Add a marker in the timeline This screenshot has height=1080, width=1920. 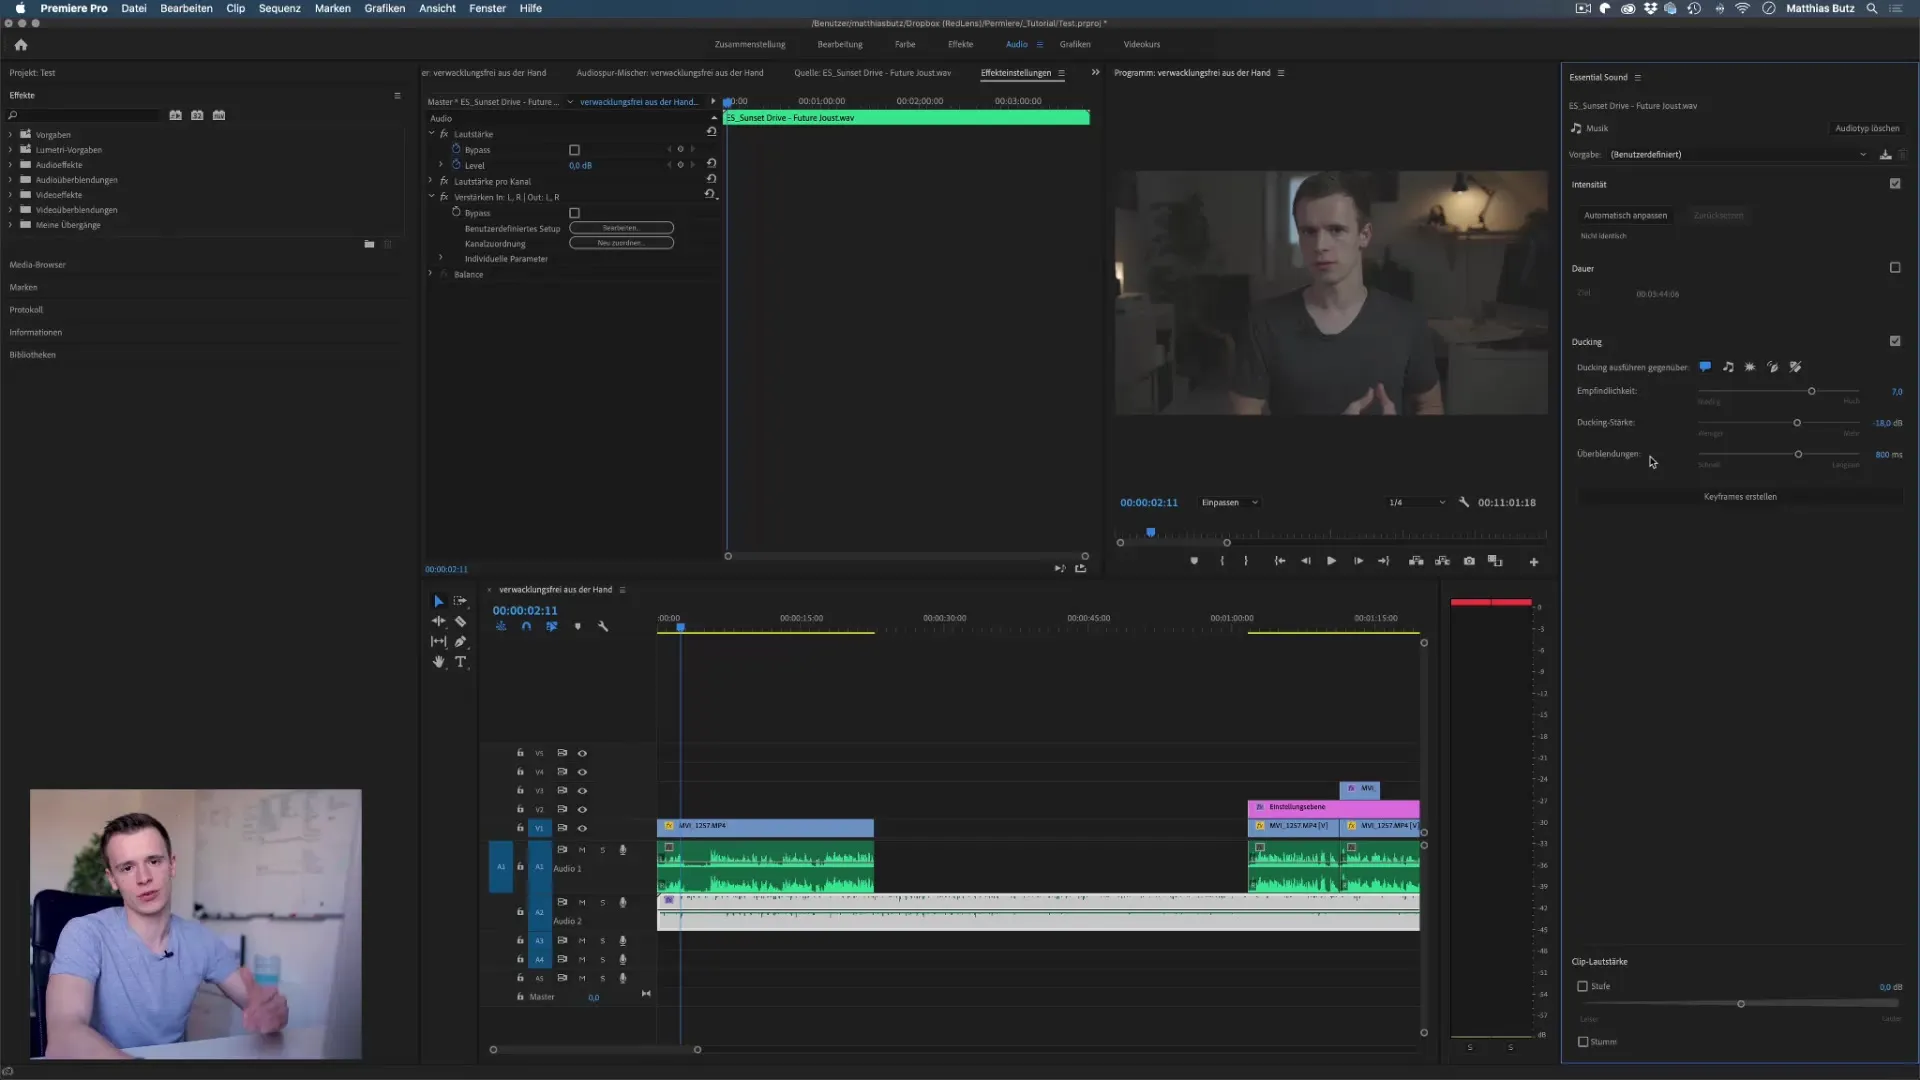577,626
